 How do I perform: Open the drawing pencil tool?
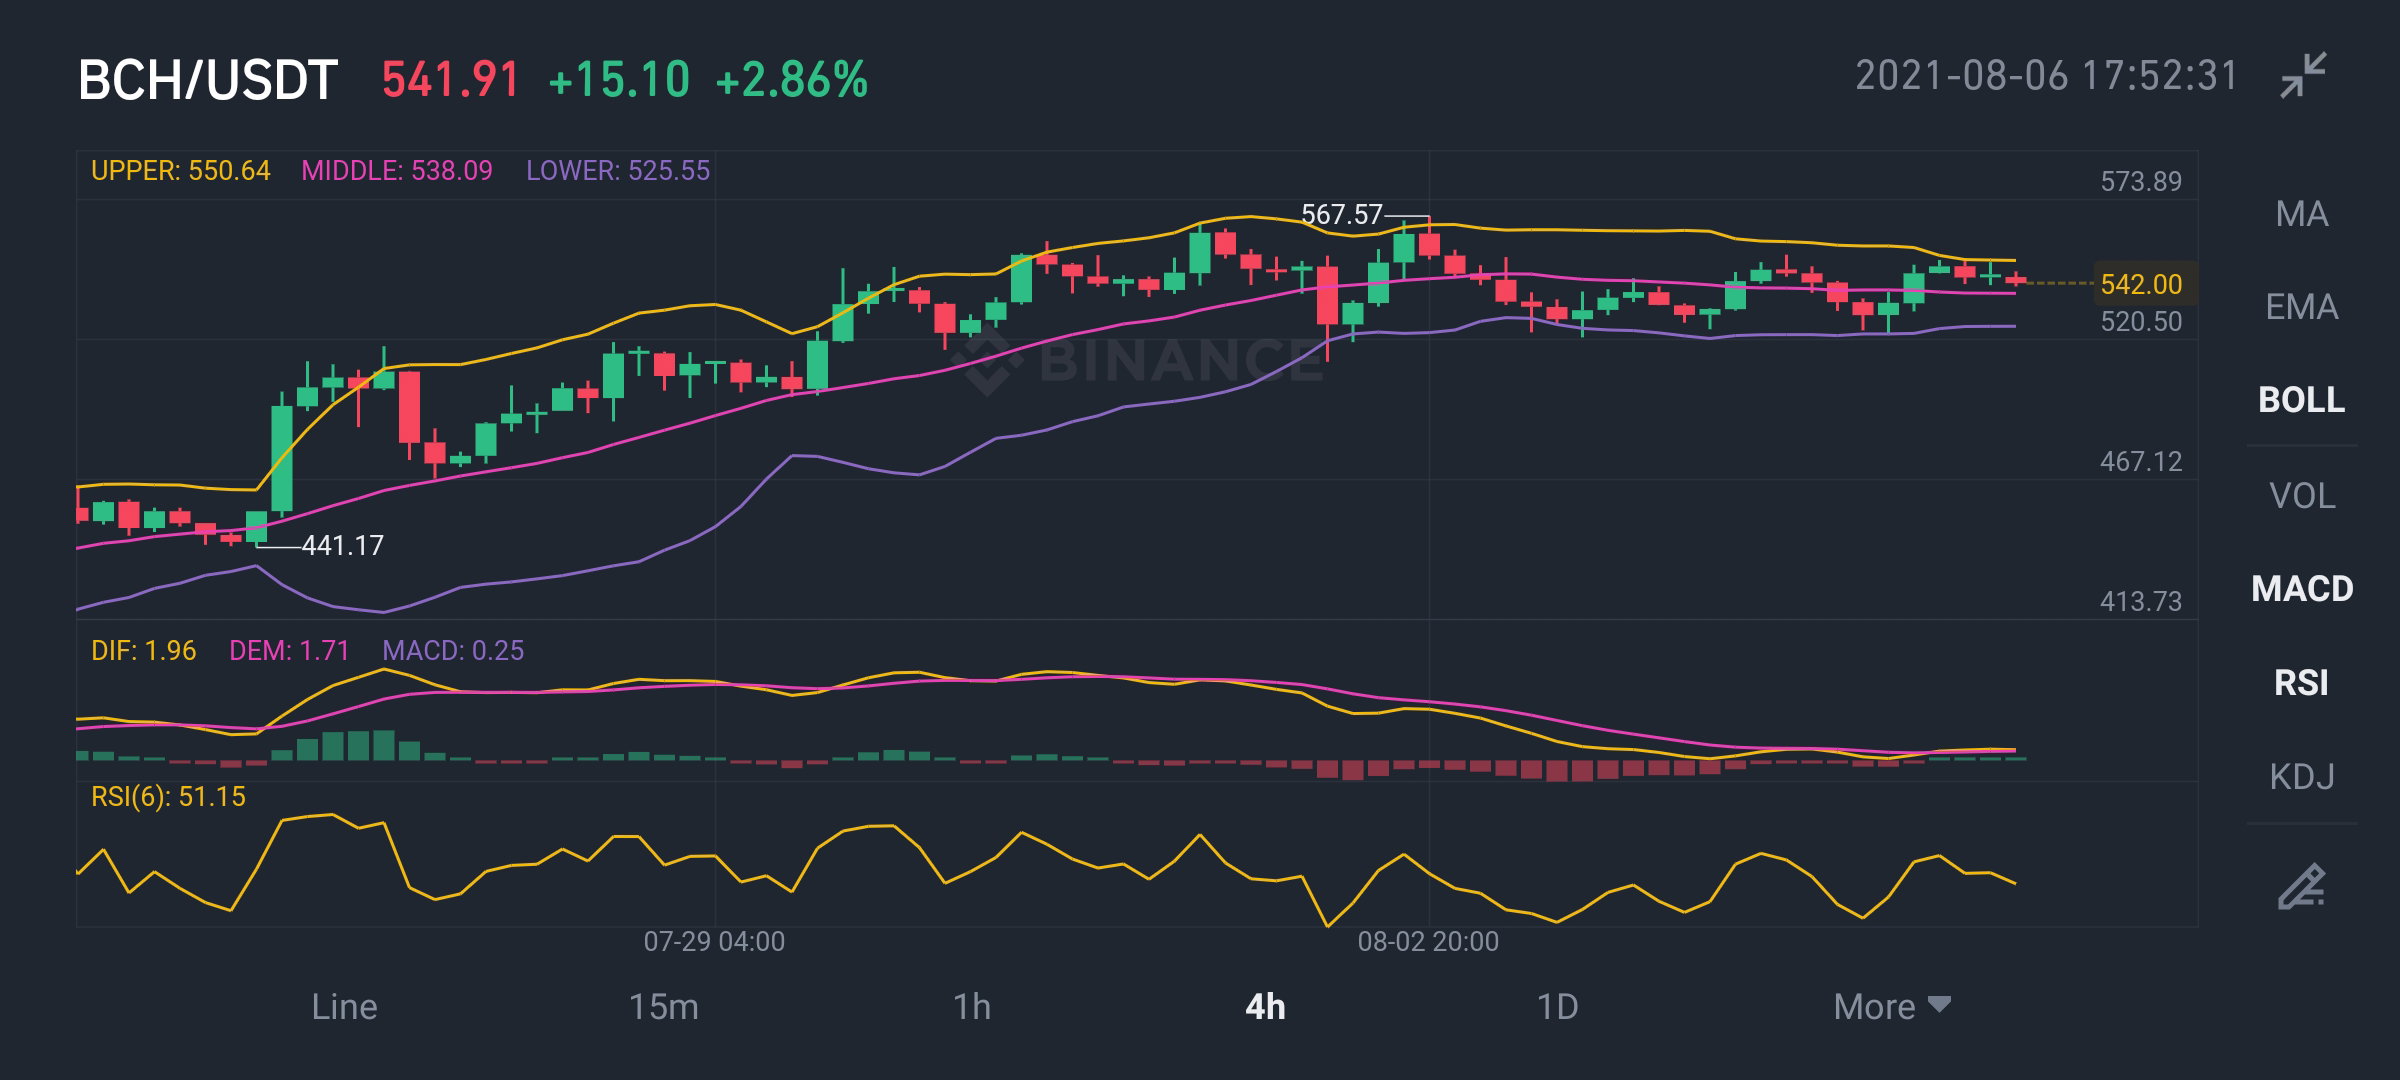[x=2302, y=886]
